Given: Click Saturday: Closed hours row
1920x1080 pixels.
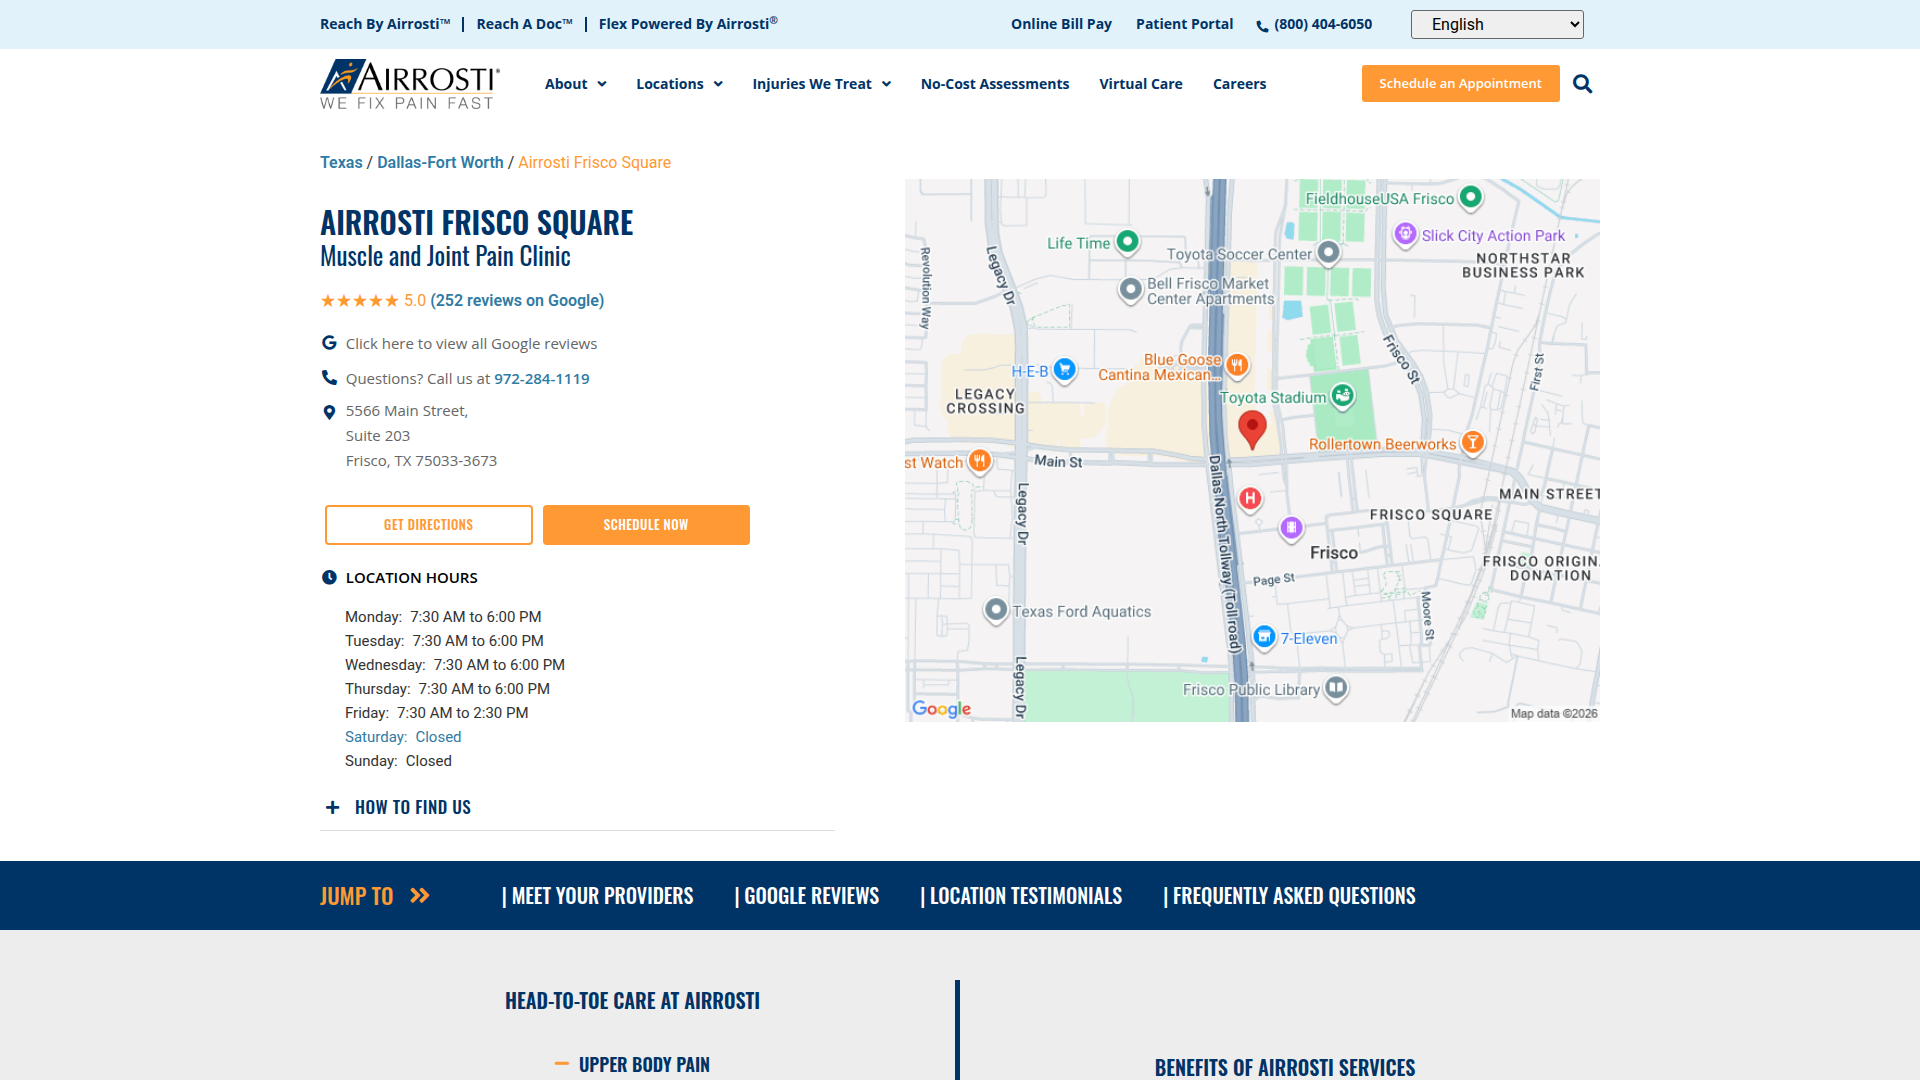Looking at the screenshot, I should coord(403,737).
